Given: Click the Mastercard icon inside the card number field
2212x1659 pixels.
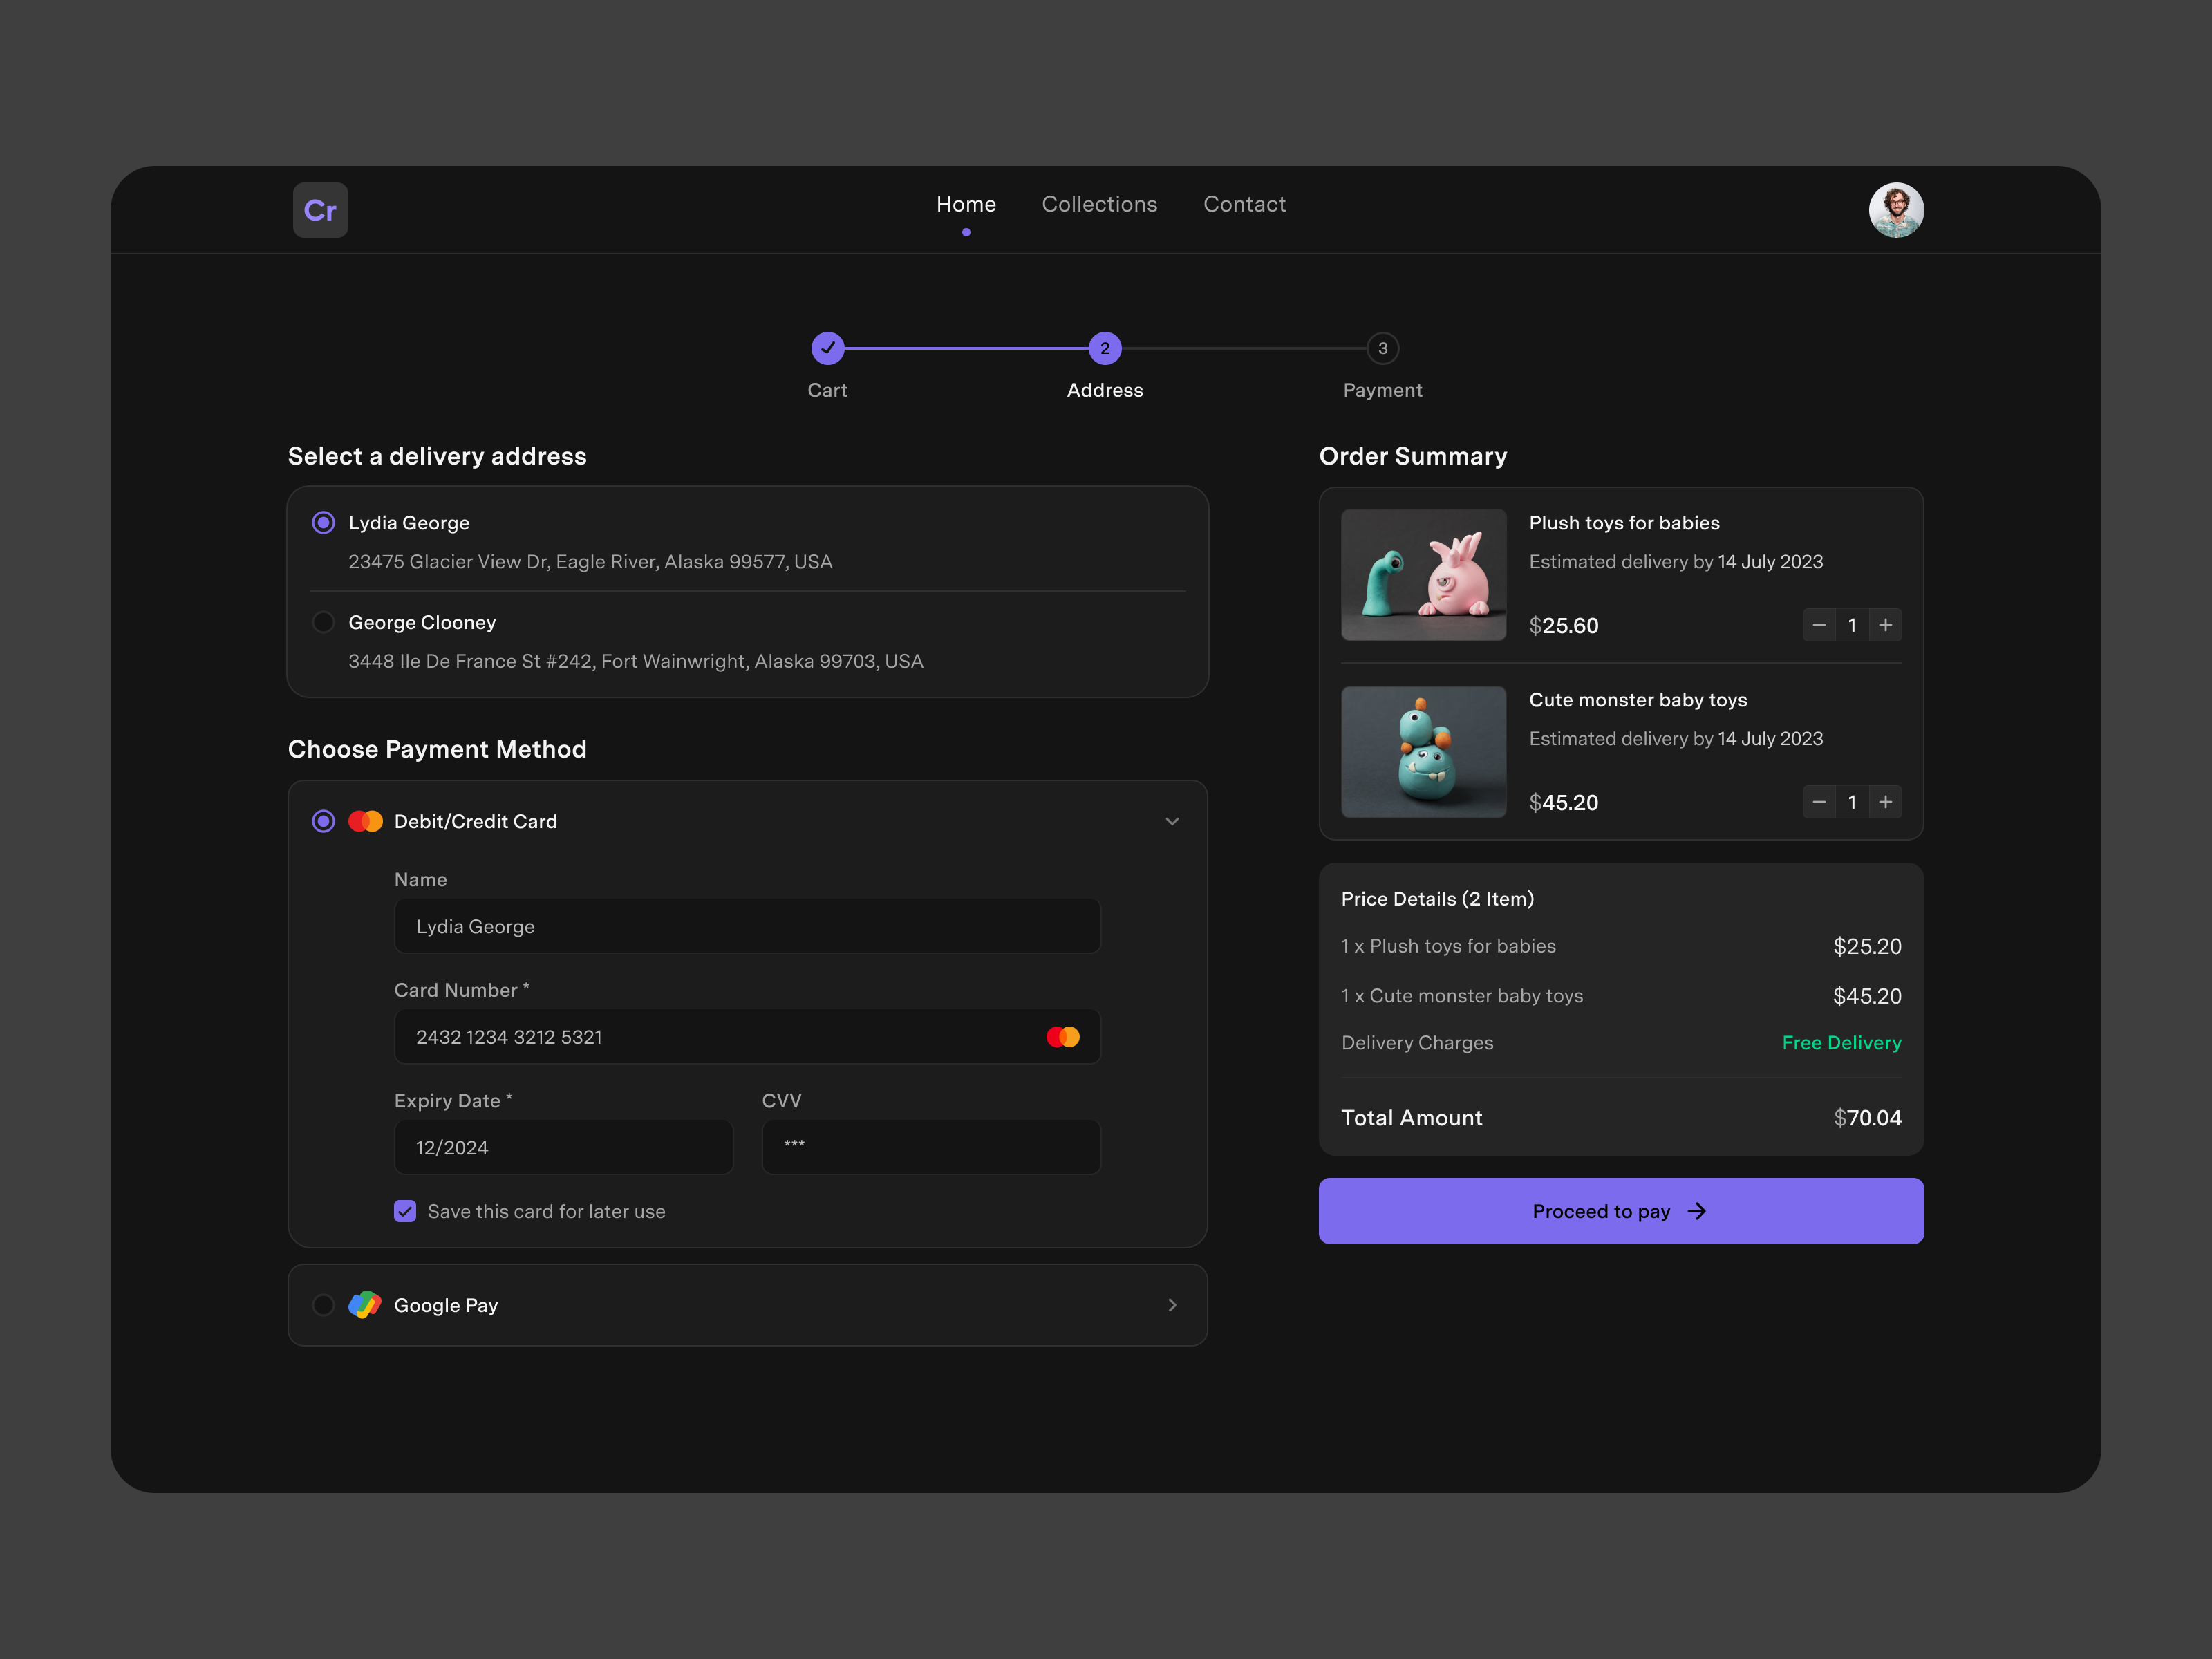Looking at the screenshot, I should click(1063, 1037).
